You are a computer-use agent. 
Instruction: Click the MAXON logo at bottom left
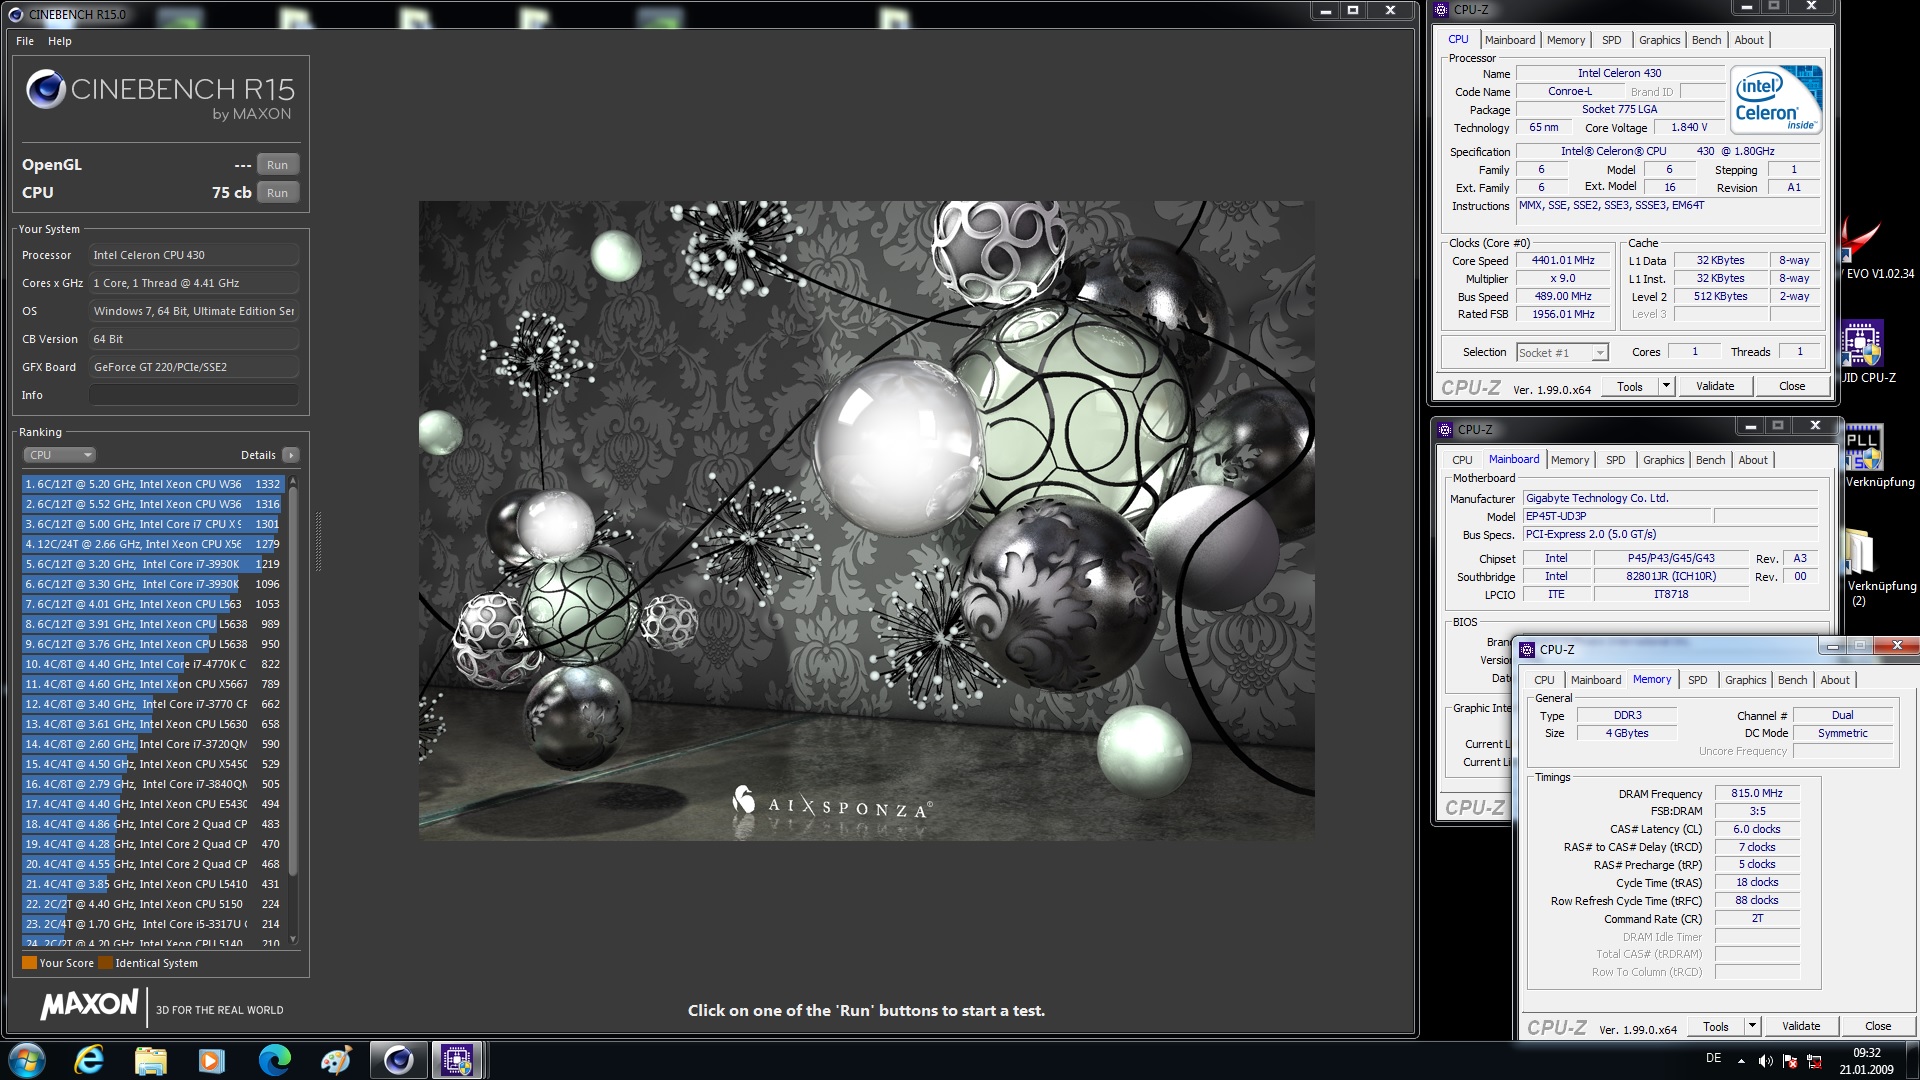coord(89,1005)
